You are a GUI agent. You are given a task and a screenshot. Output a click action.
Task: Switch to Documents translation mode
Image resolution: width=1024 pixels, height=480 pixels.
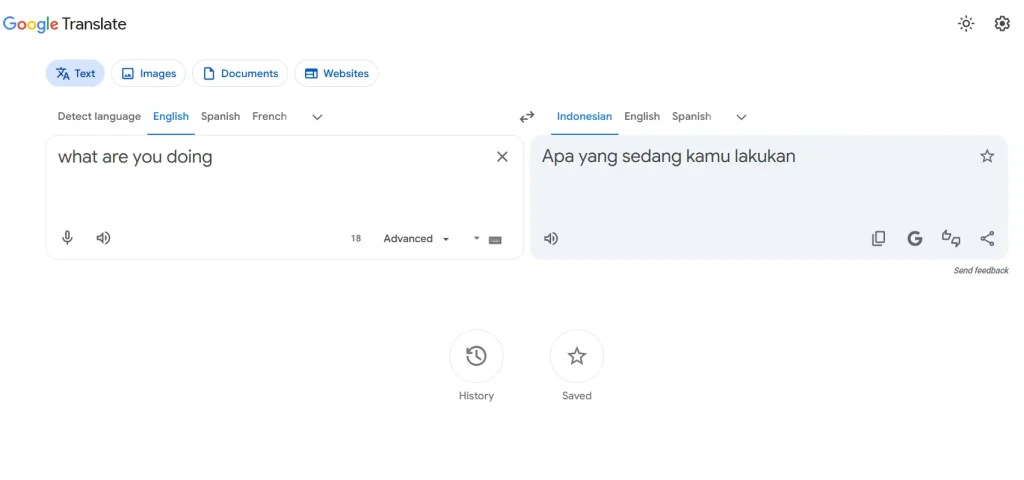(240, 73)
